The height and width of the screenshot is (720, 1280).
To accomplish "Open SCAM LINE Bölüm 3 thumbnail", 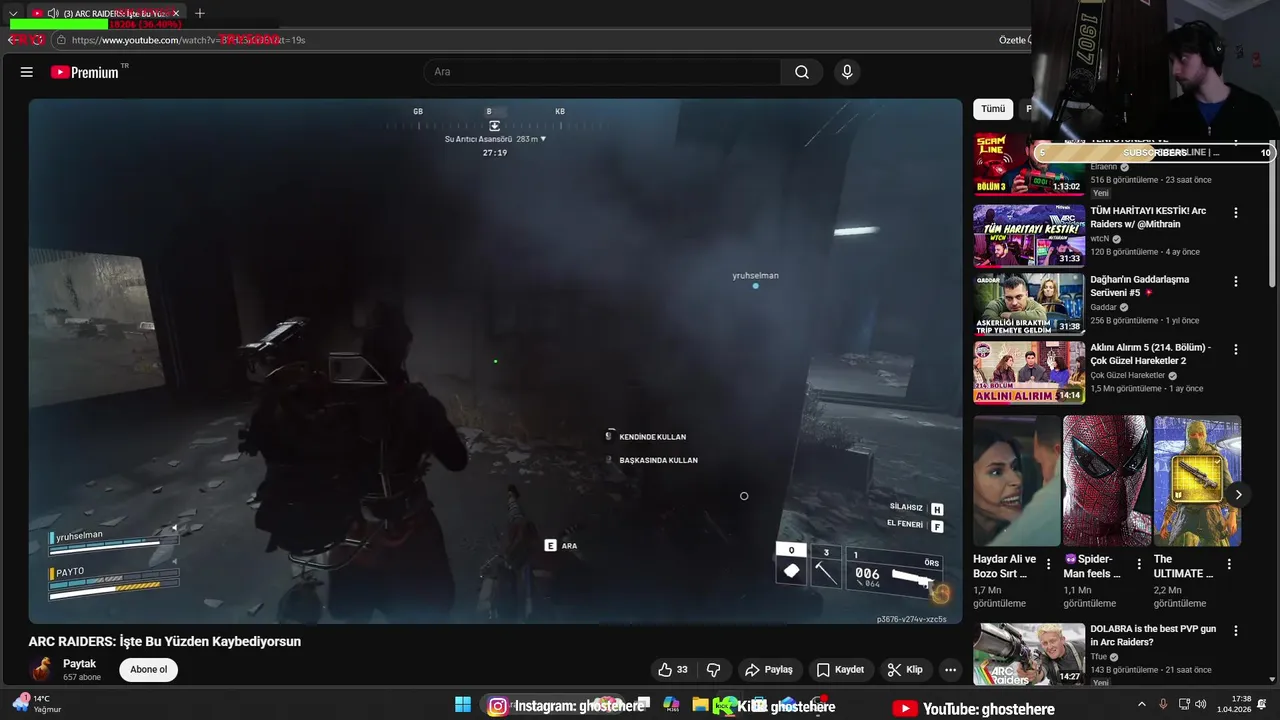I will (1029, 165).
